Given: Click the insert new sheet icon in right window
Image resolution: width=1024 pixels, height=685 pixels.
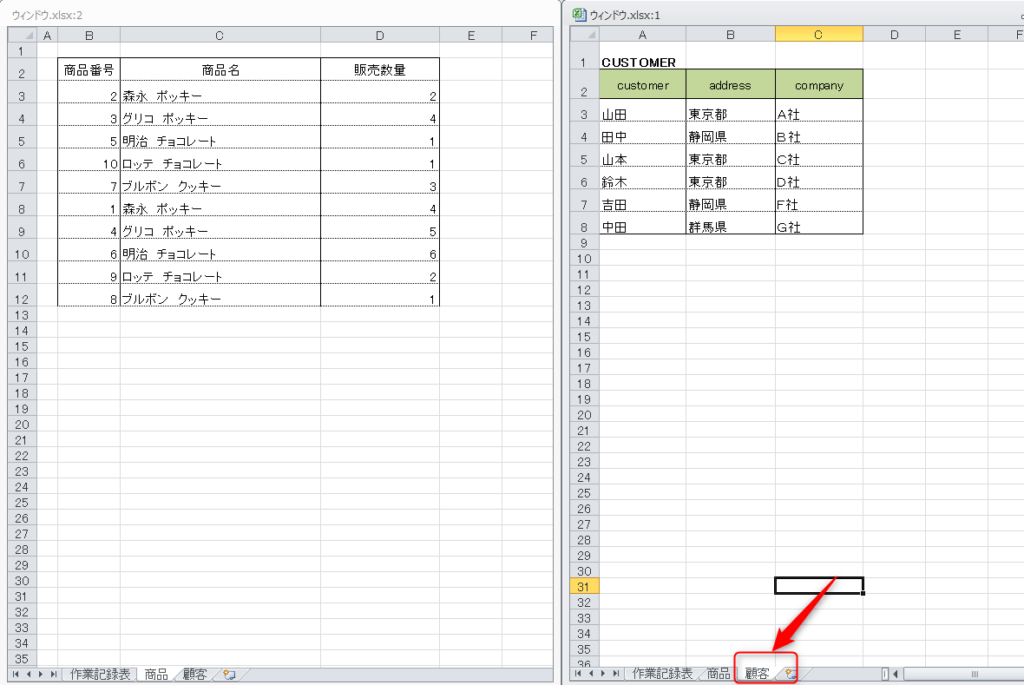Looking at the screenshot, I should pyautogui.click(x=790, y=675).
